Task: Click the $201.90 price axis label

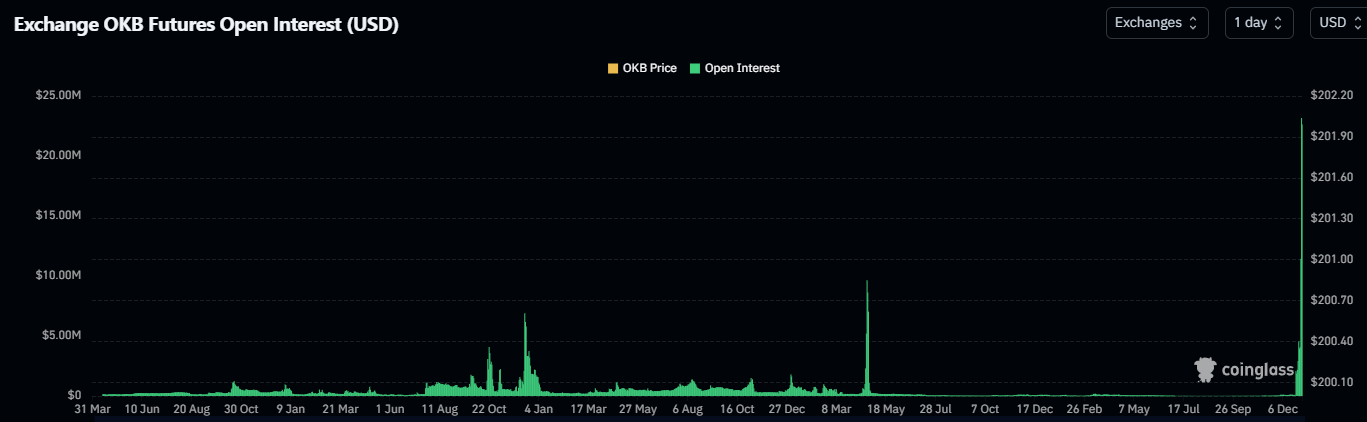Action: point(1331,136)
